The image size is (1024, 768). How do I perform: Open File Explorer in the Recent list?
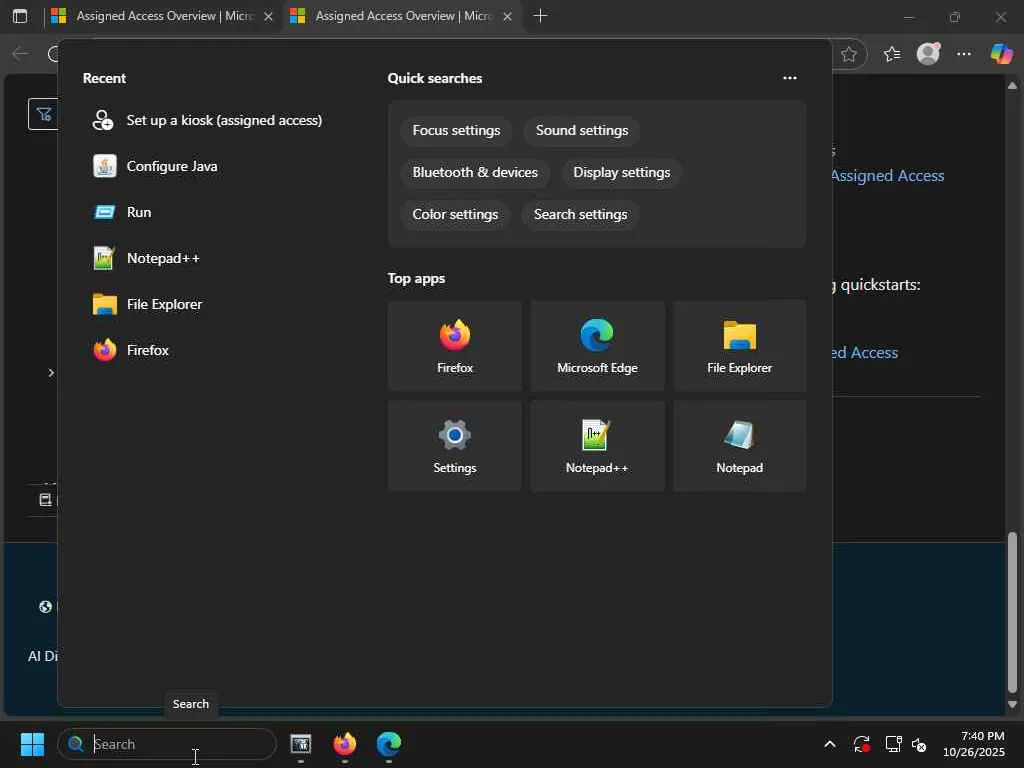pyautogui.click(x=148, y=304)
